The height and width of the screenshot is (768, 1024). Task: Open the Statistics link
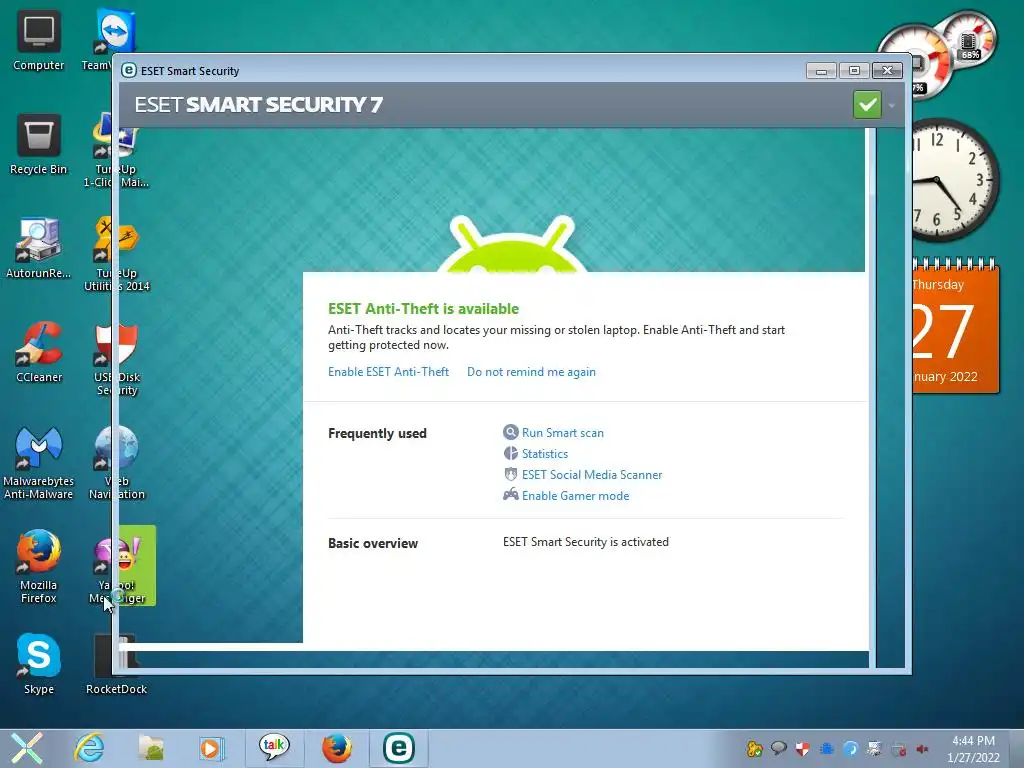click(x=545, y=454)
